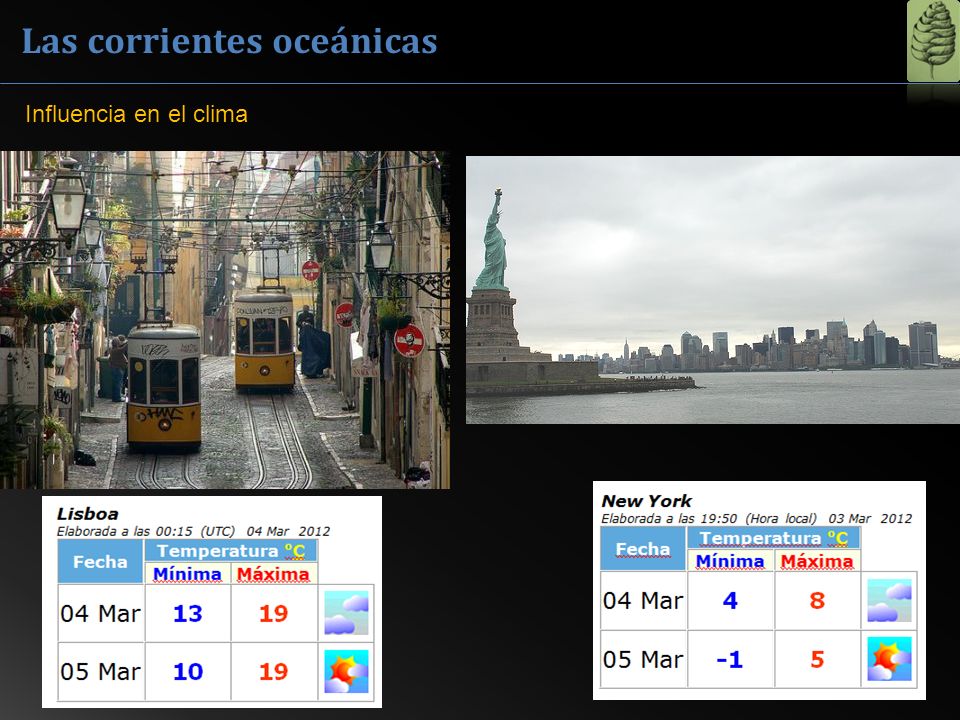Click the title 'Las corrientes oceánicas'
The height and width of the screenshot is (720, 960).
(x=230, y=41)
